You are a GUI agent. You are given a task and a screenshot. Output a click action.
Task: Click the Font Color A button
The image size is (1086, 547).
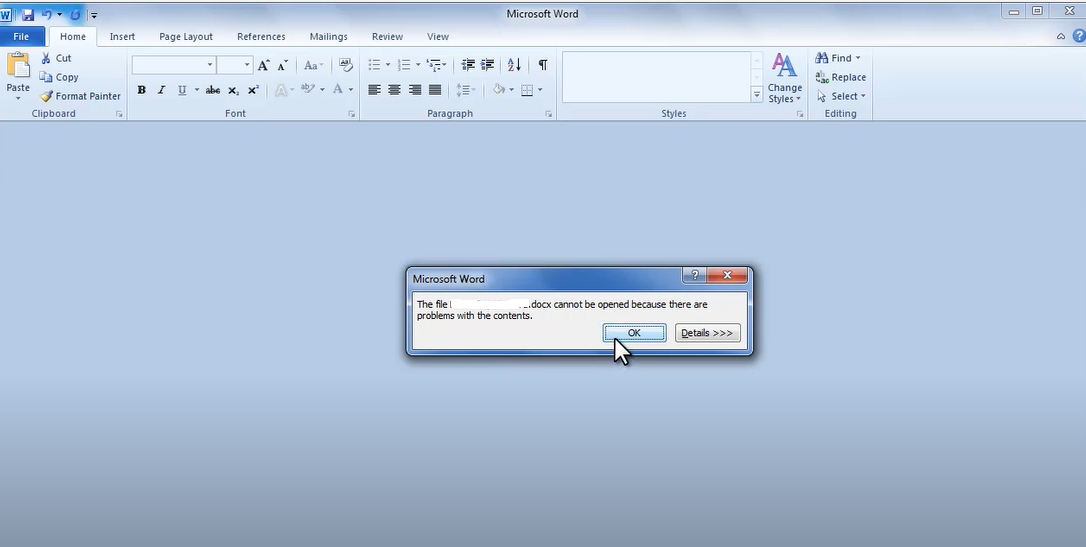click(x=338, y=90)
